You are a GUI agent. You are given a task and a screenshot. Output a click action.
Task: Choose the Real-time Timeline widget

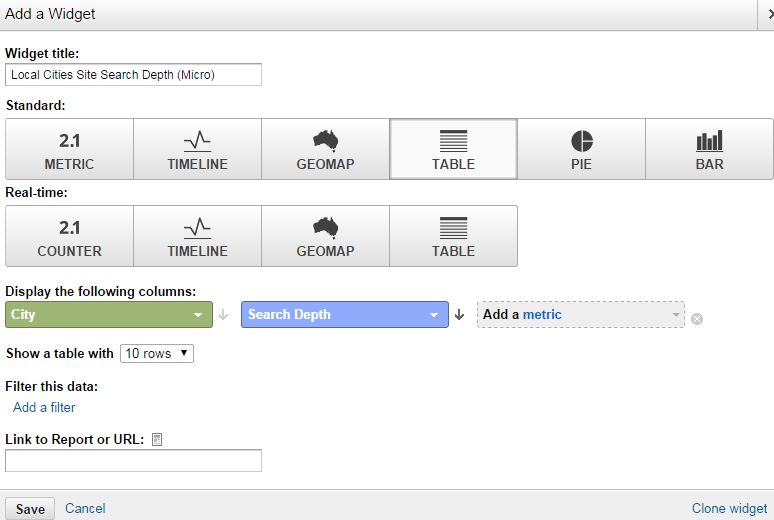(197, 237)
